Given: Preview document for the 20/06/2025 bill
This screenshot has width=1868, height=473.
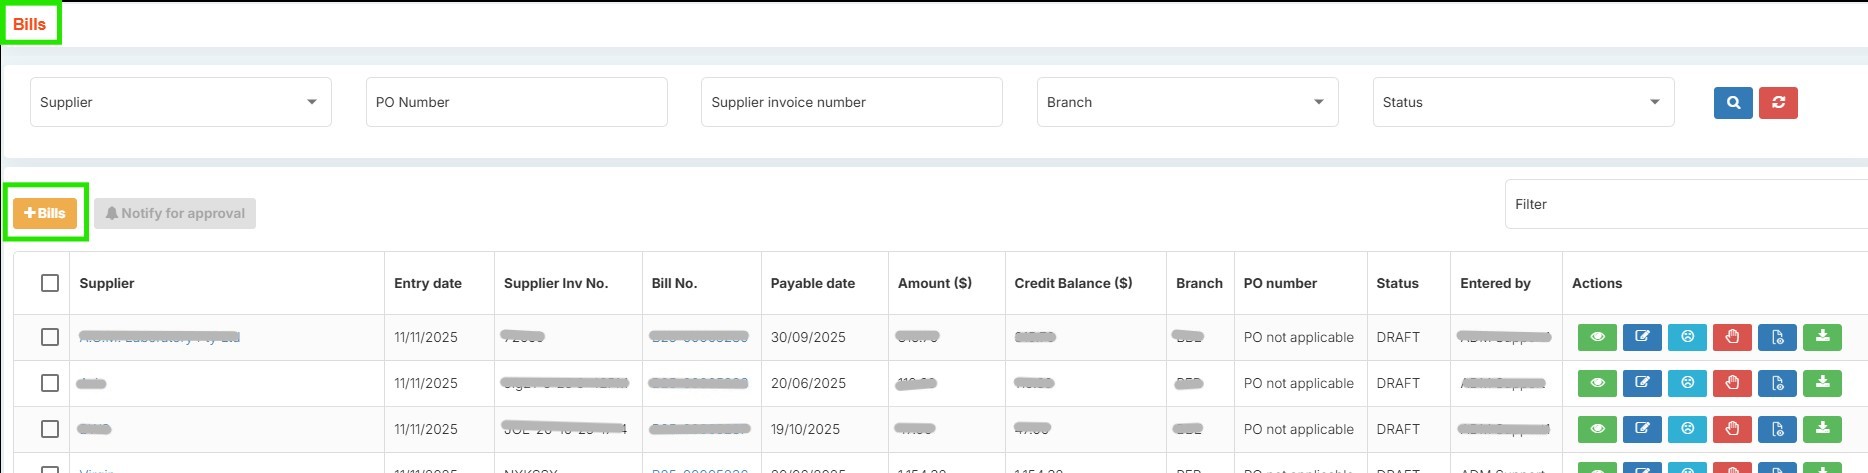Looking at the screenshot, I should point(1777,383).
